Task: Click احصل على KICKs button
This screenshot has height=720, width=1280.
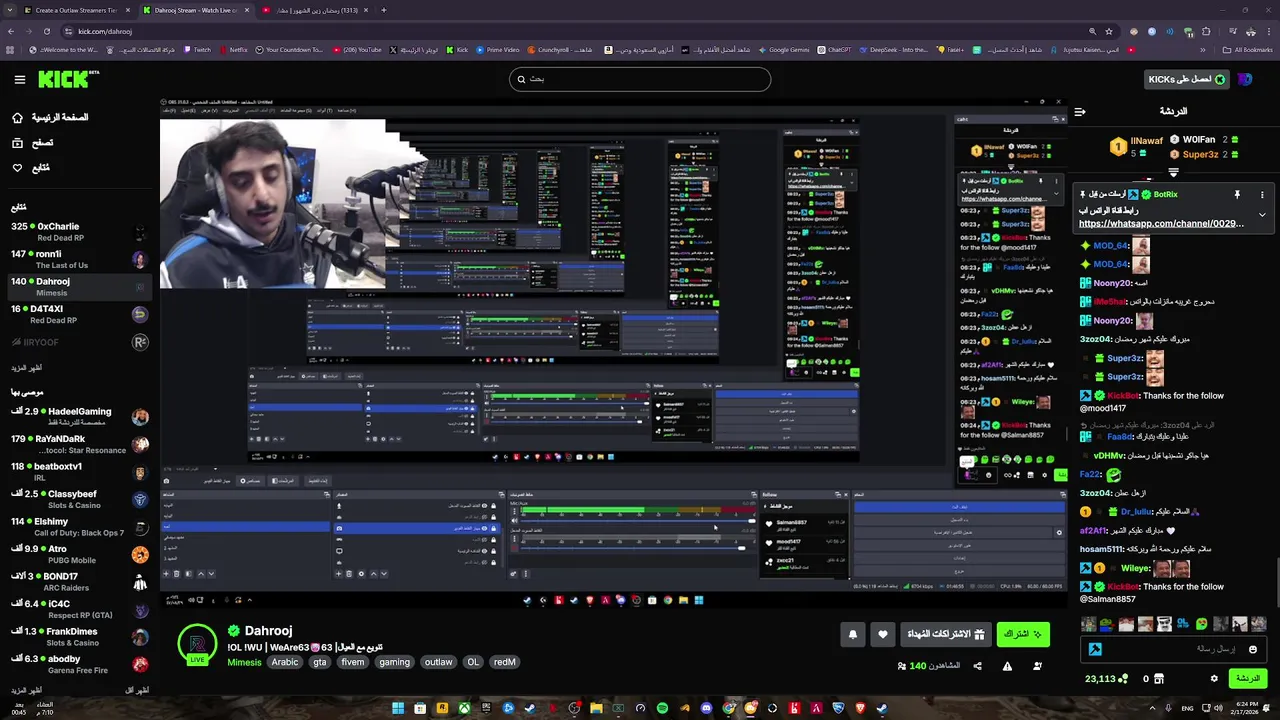Action: coord(1187,79)
